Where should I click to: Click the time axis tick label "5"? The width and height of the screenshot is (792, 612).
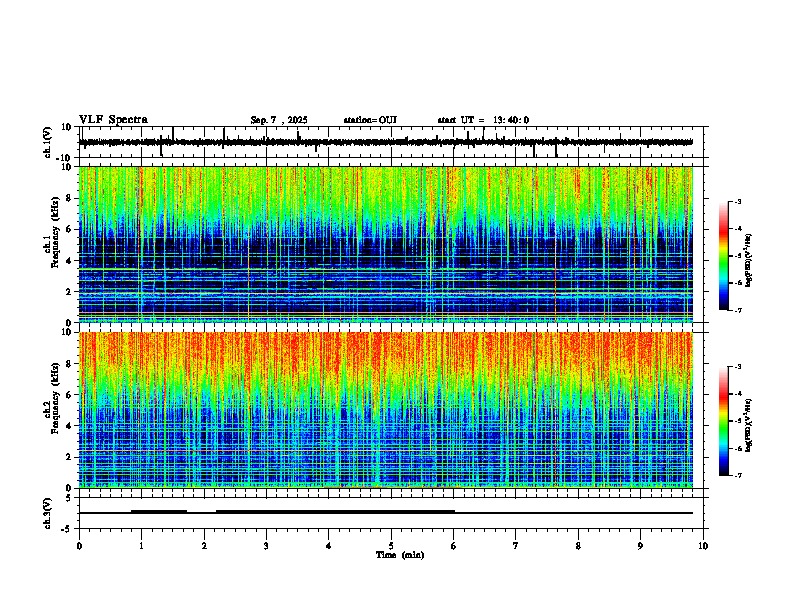coord(391,546)
